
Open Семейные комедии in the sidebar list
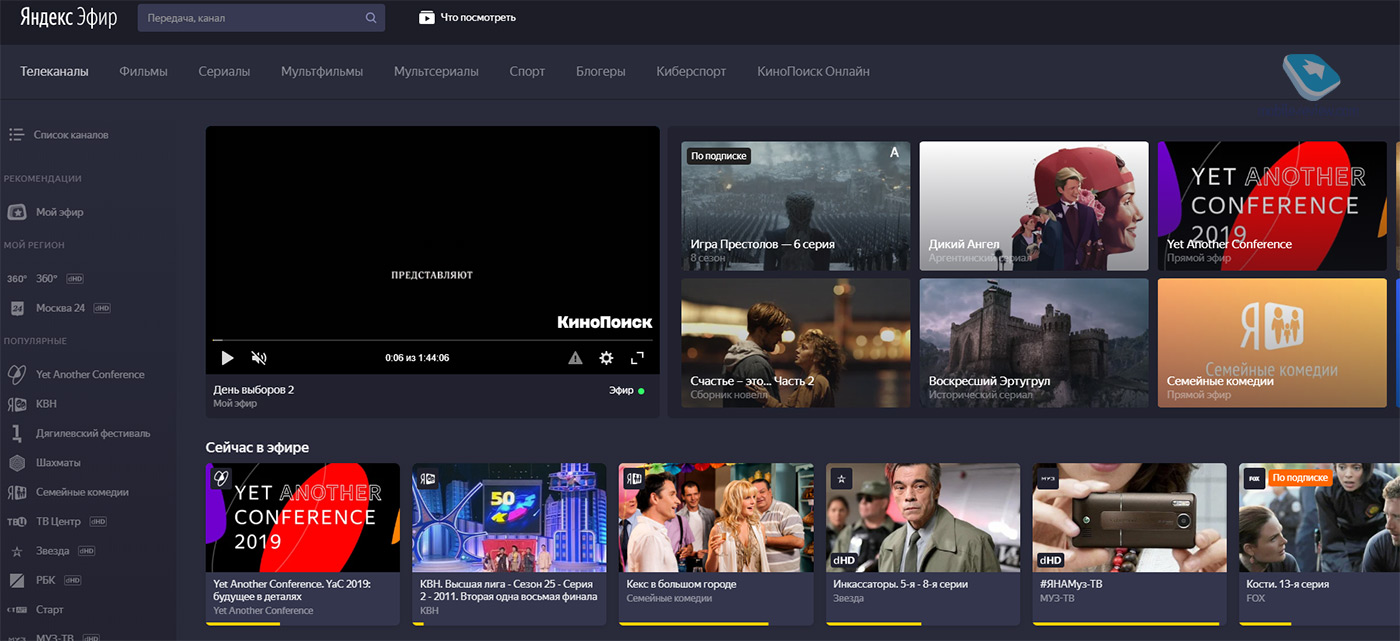pyautogui.click(x=68, y=492)
